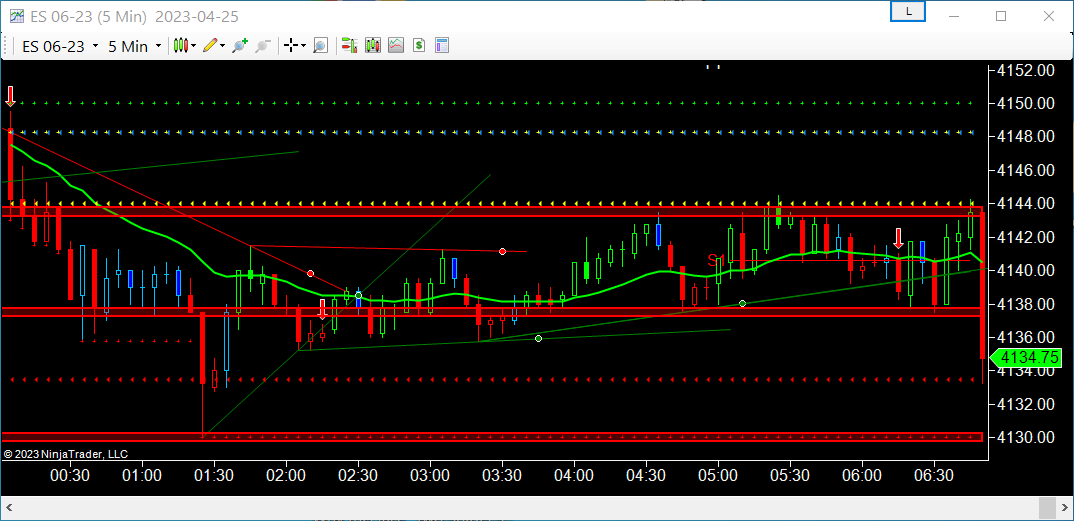Click the 01:30 time axis label
Viewport: 1074px width, 521px height.
[x=215, y=474]
